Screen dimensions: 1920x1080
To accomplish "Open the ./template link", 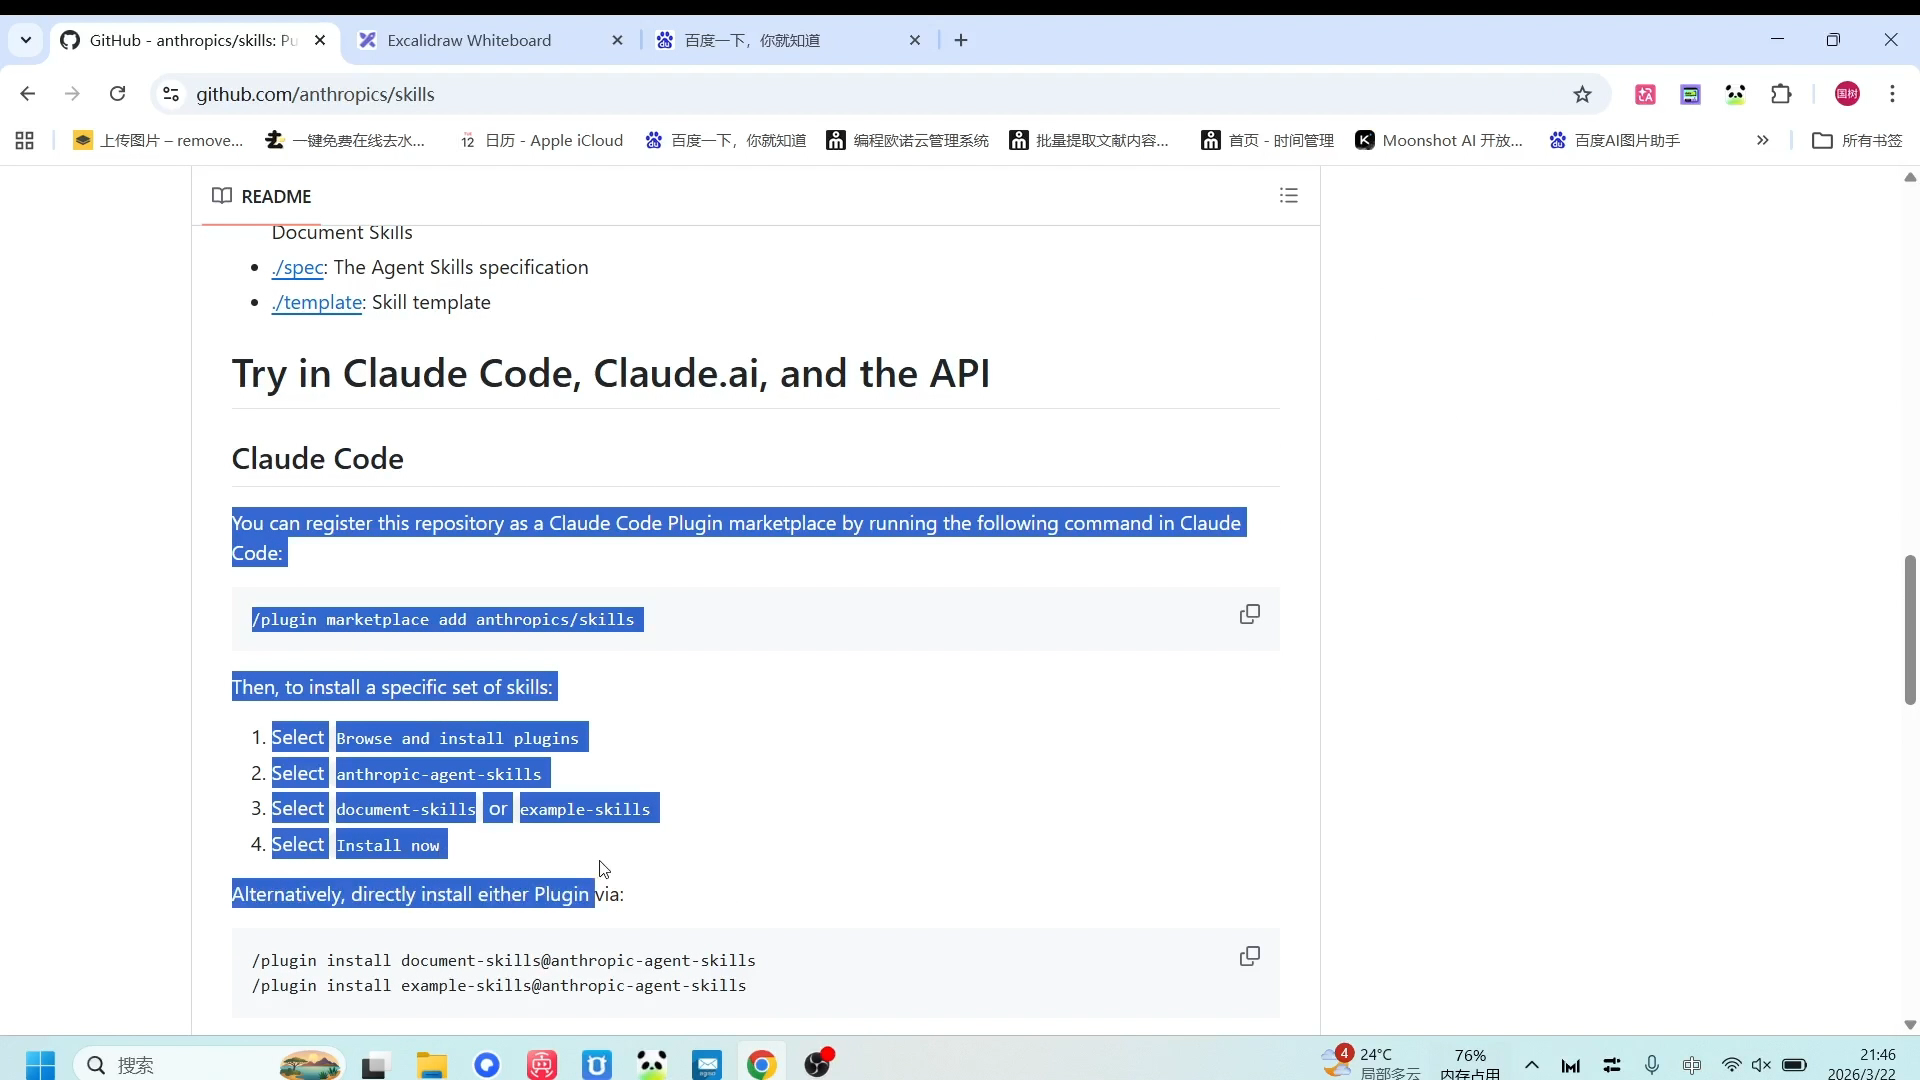I will click(x=316, y=303).
